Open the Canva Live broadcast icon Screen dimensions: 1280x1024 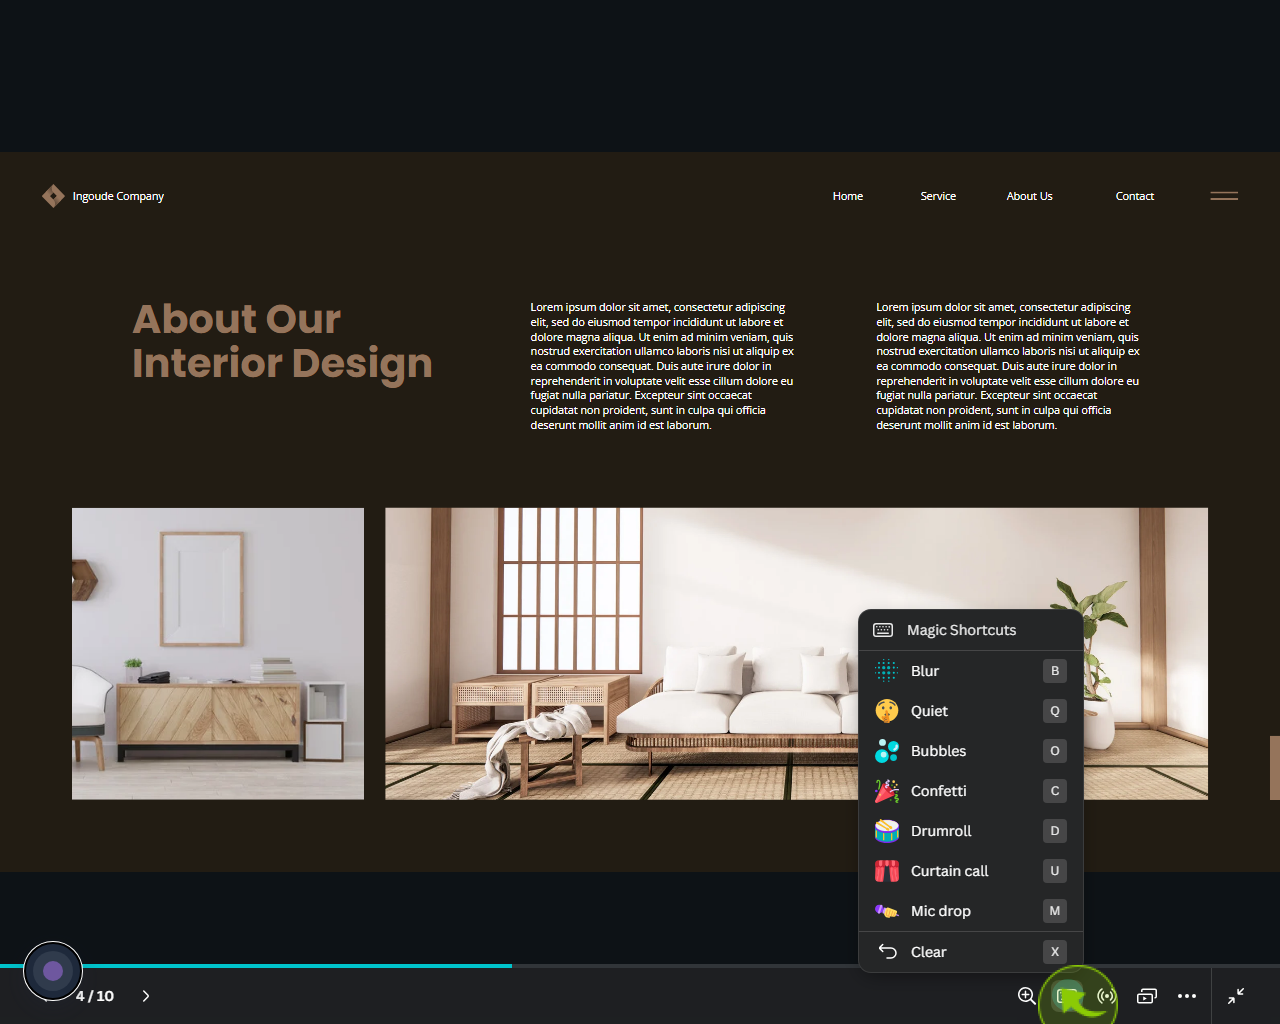tap(1106, 996)
